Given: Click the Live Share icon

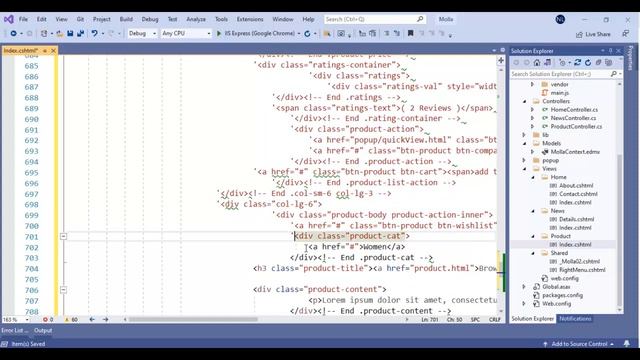Looking at the screenshot, I should pos(579,34).
